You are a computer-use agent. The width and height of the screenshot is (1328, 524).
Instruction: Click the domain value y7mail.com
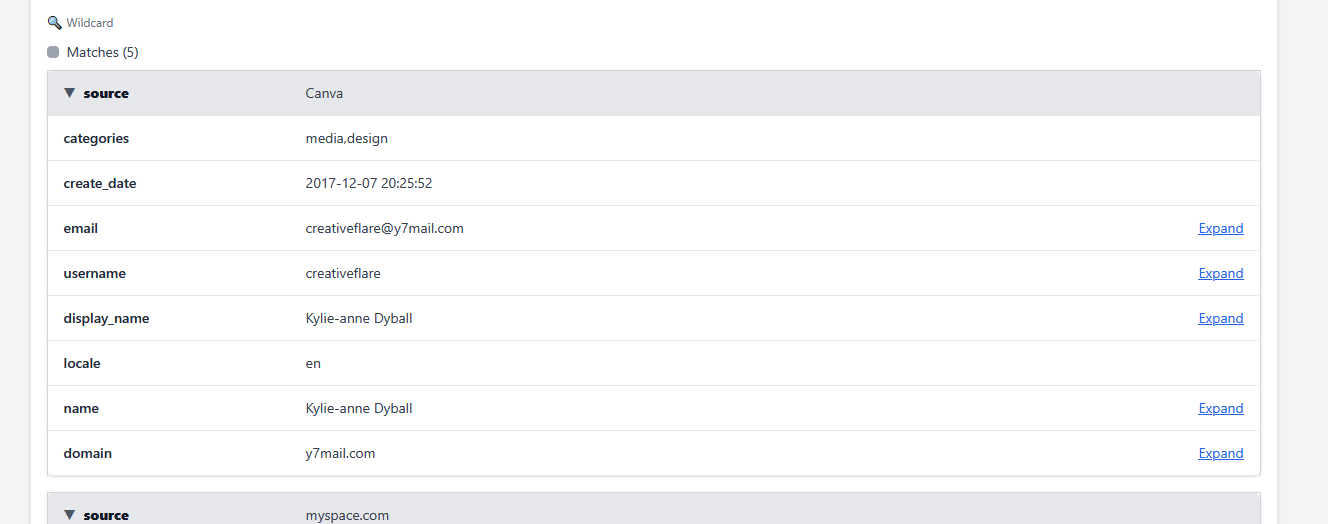click(340, 454)
